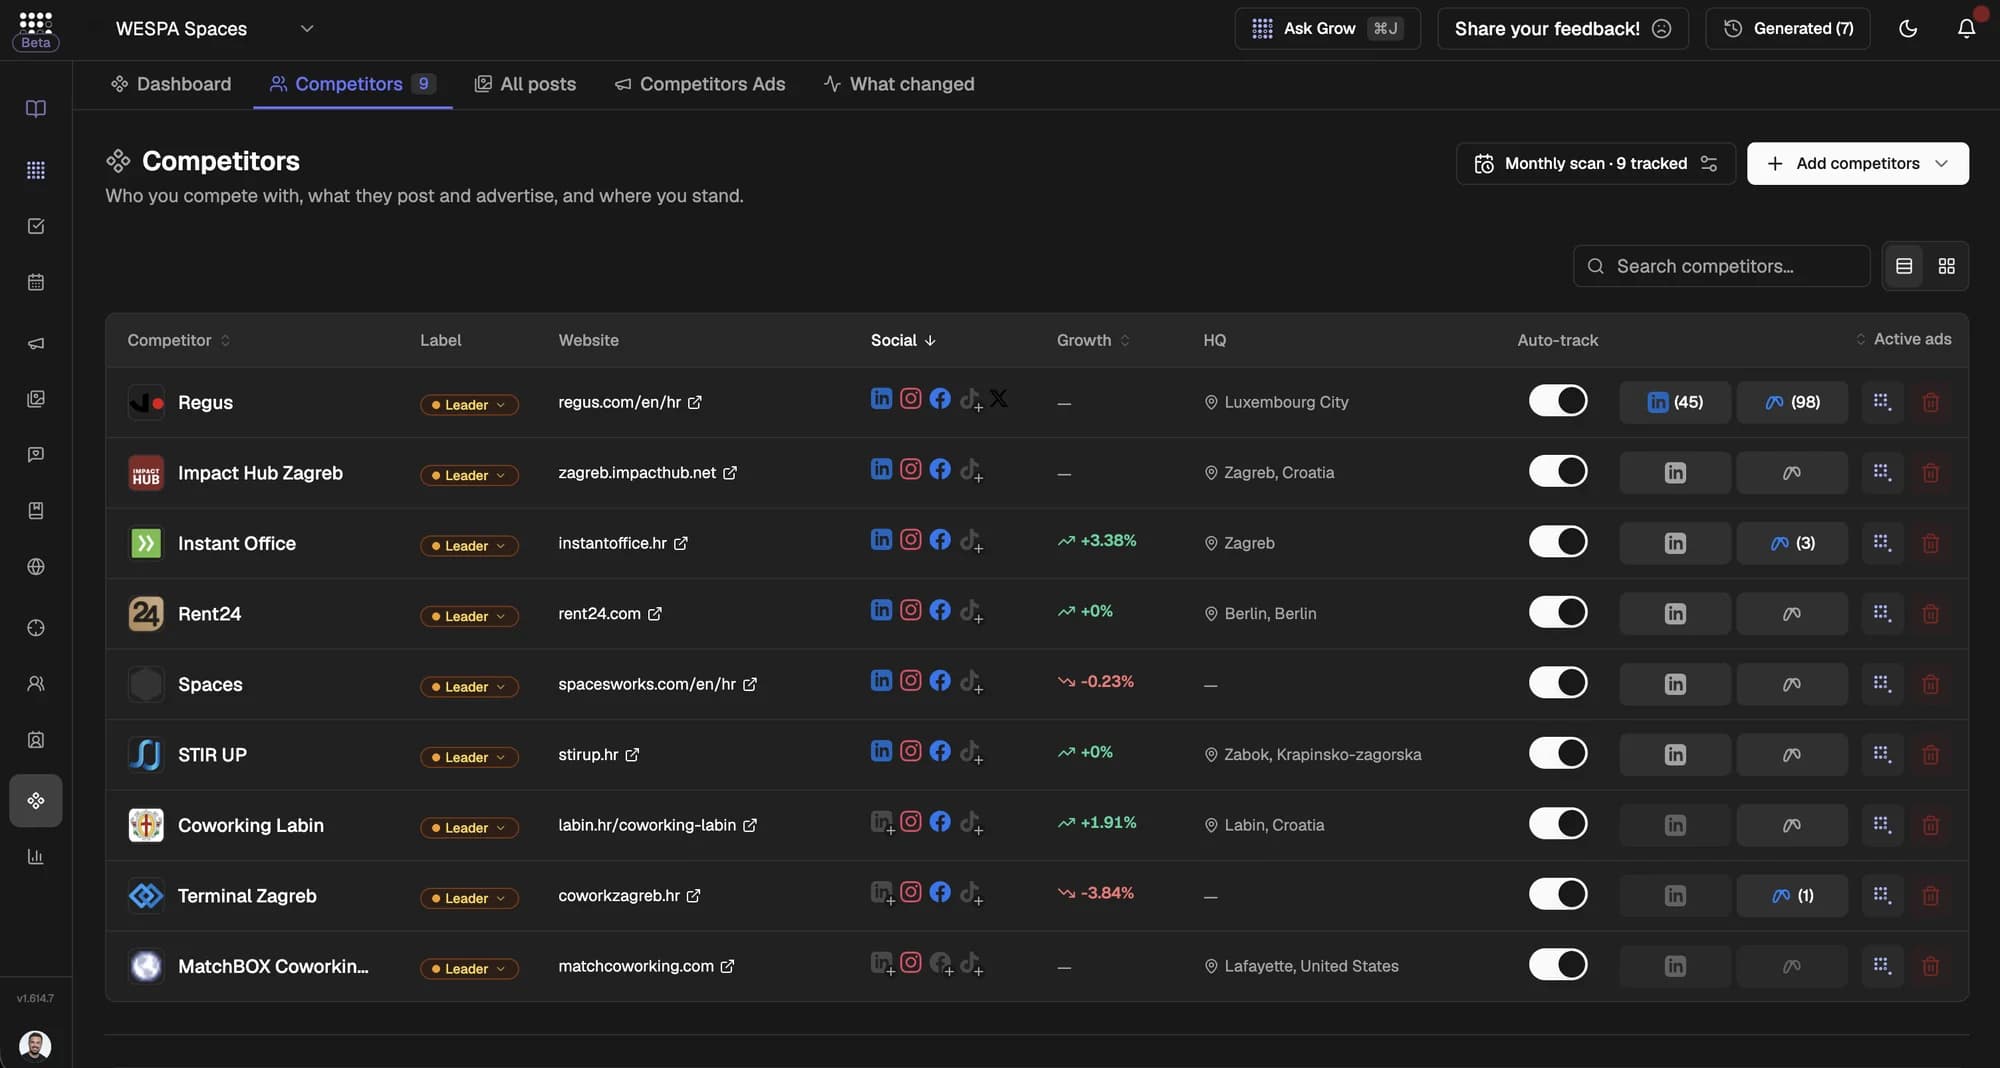Image resolution: width=2000 pixels, height=1068 pixels.
Task: Open the calendar icon in sidebar
Action: (x=36, y=282)
